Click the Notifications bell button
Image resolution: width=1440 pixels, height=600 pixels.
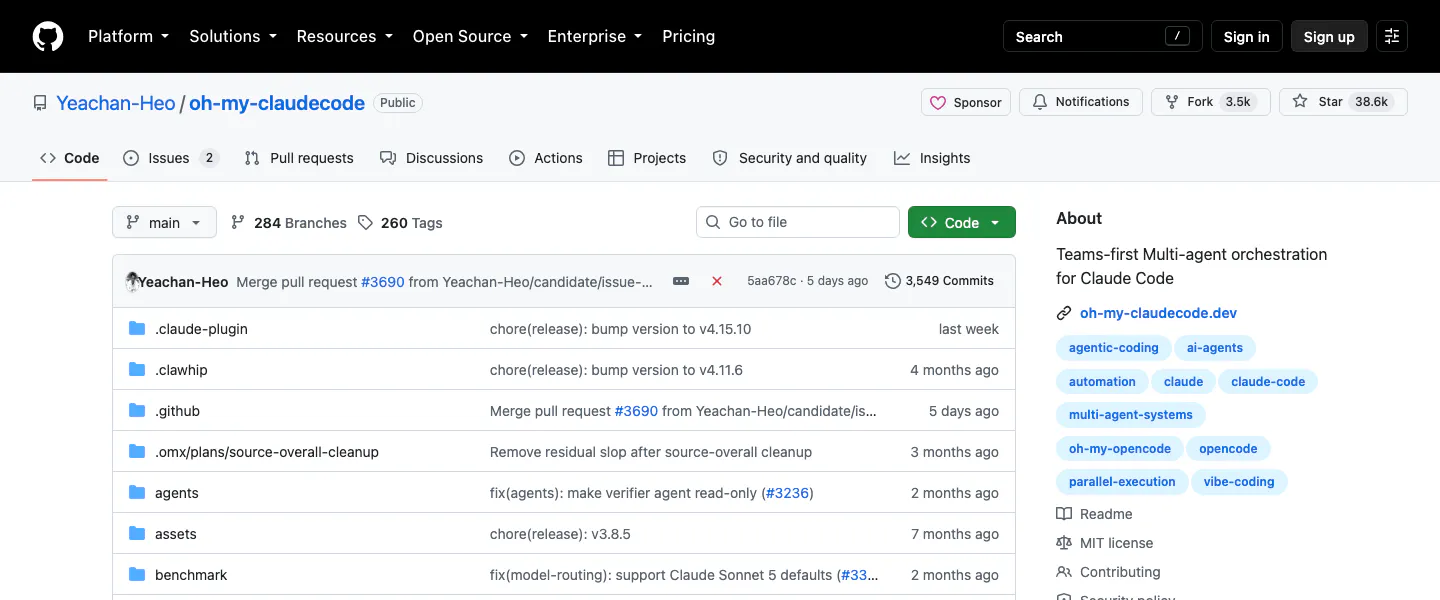coord(1081,102)
